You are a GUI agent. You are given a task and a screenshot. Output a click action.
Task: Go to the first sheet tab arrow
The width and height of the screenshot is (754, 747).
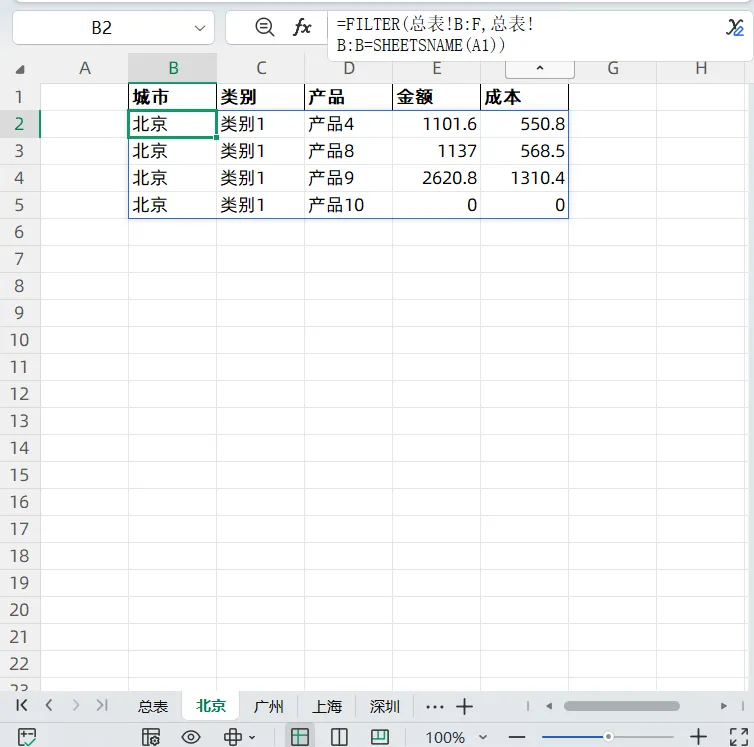tap(22, 705)
